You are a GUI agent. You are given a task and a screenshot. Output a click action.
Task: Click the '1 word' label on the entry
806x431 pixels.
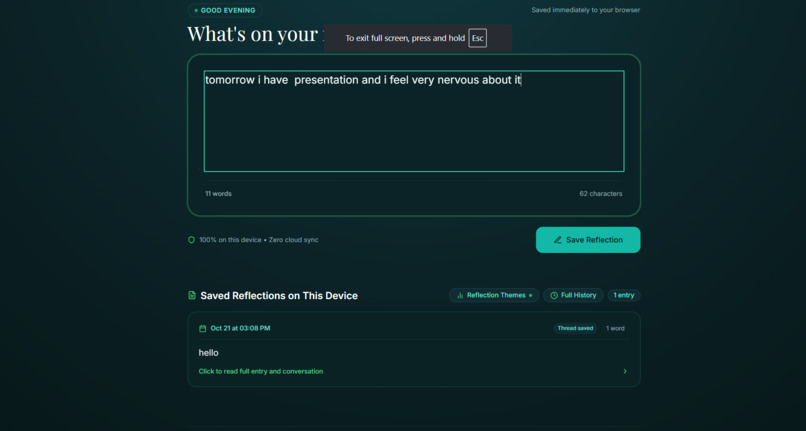[x=615, y=328]
